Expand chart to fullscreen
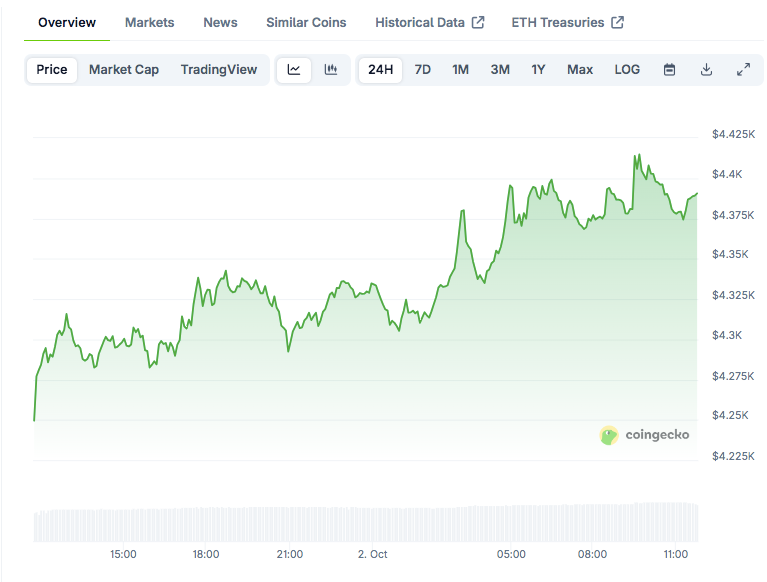The width and height of the screenshot is (767, 582). pyautogui.click(x=743, y=70)
